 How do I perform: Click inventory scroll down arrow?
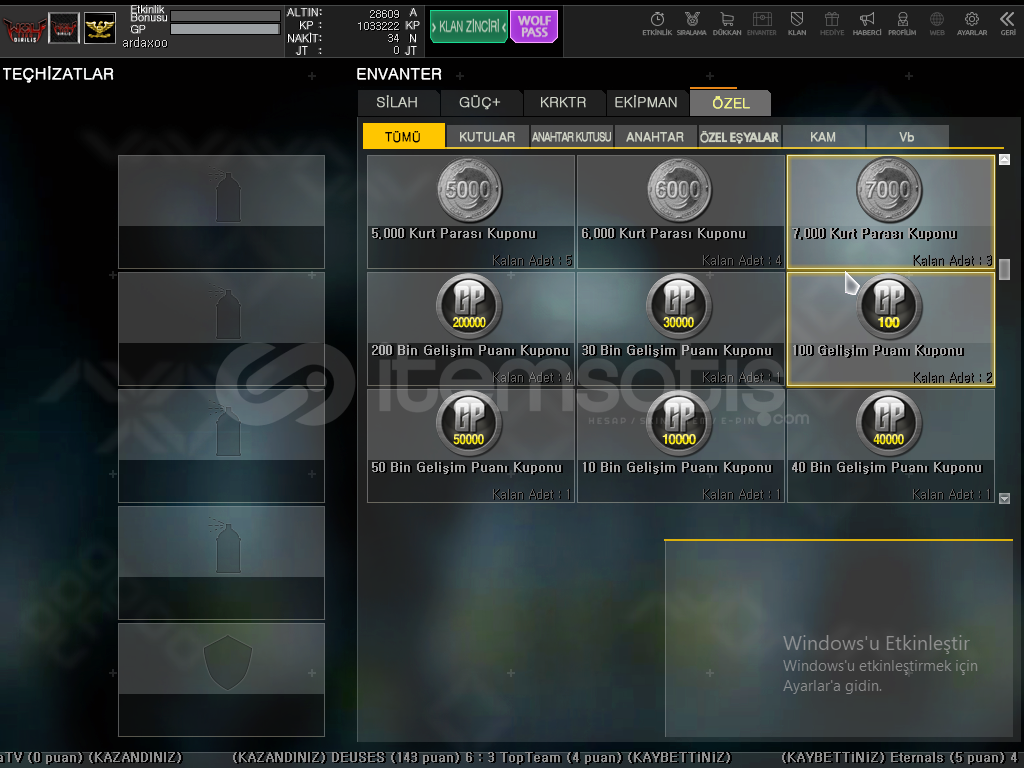[1004, 498]
